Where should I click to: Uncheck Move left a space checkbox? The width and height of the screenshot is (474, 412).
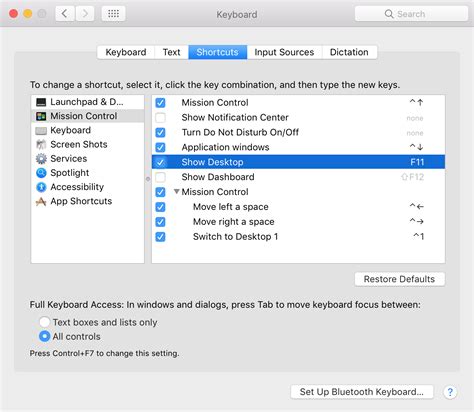[160, 207]
